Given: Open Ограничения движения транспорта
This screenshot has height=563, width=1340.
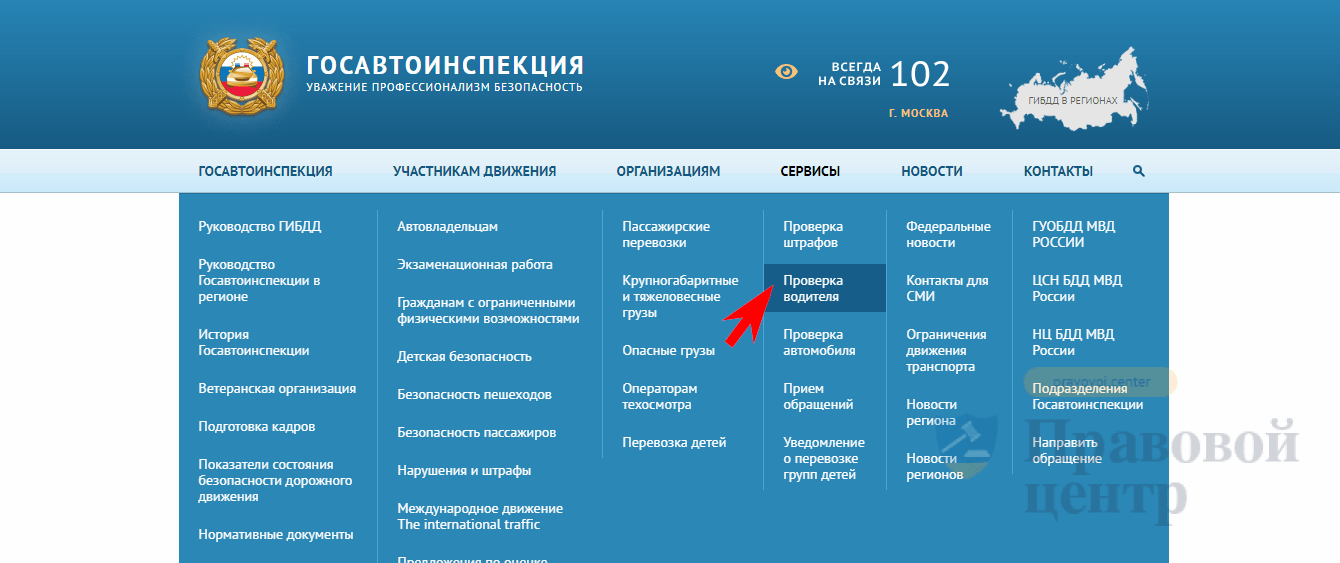Looking at the screenshot, I should (x=946, y=351).
